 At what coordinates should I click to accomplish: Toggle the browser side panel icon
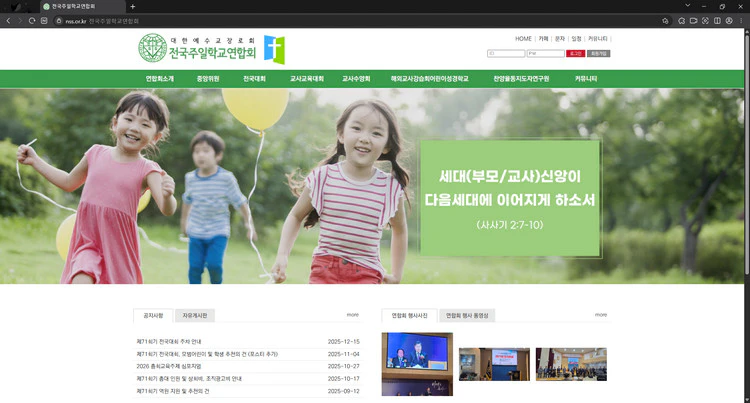[x=717, y=21]
